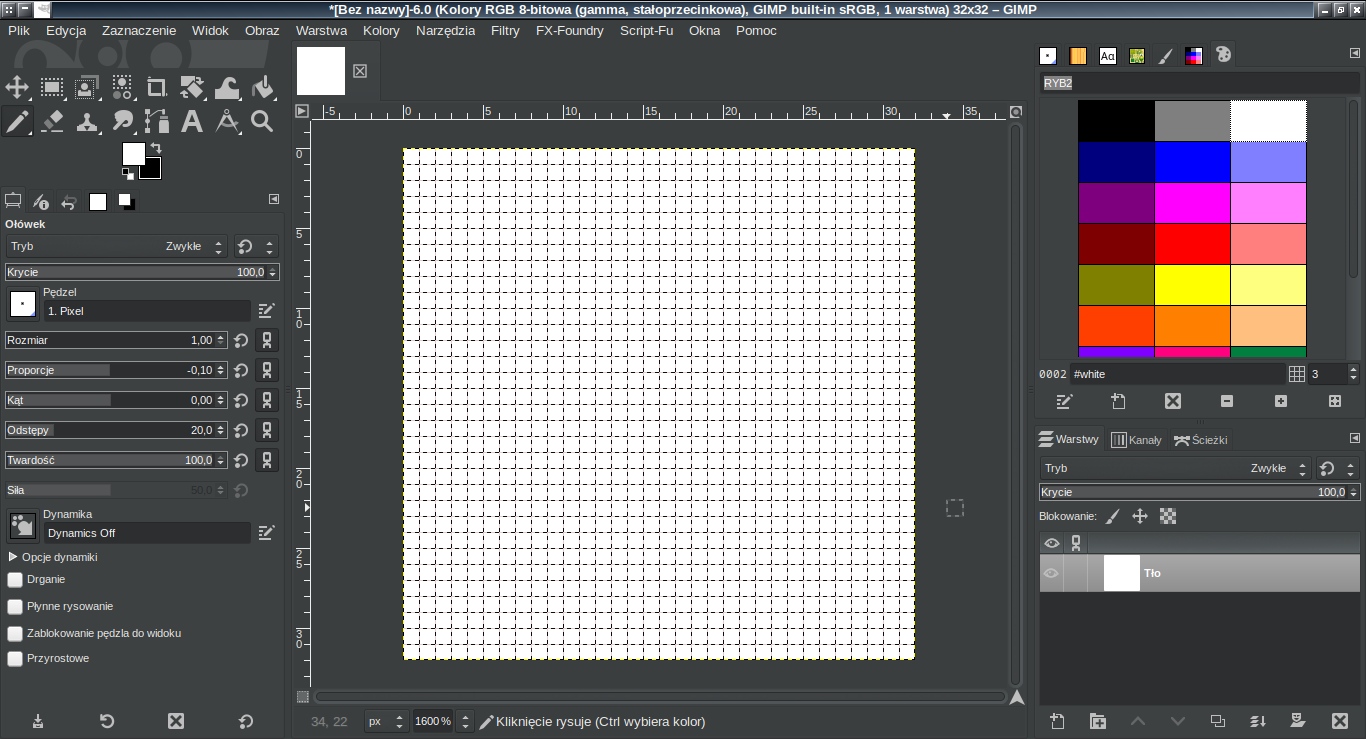Open the layer Tryb mode dropdown
This screenshot has width=1366, height=739.
[1174, 468]
